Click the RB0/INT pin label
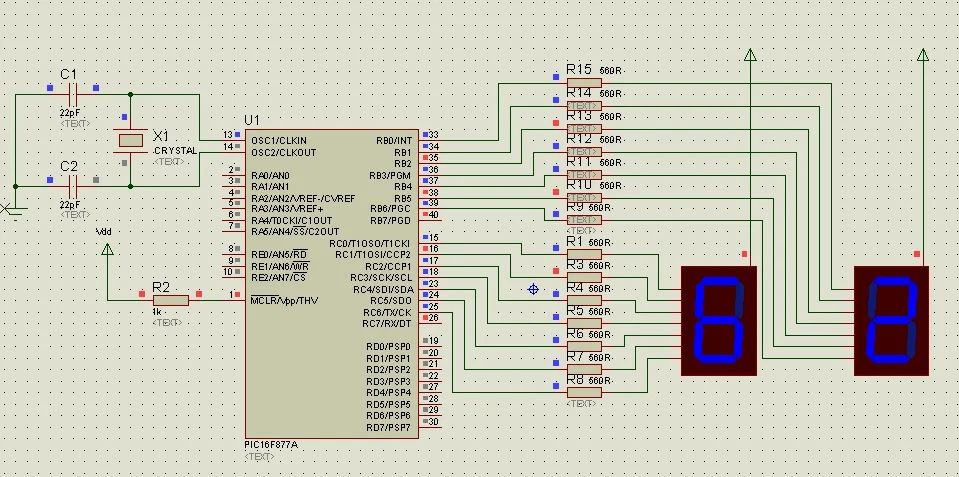959x477 pixels. [394, 141]
